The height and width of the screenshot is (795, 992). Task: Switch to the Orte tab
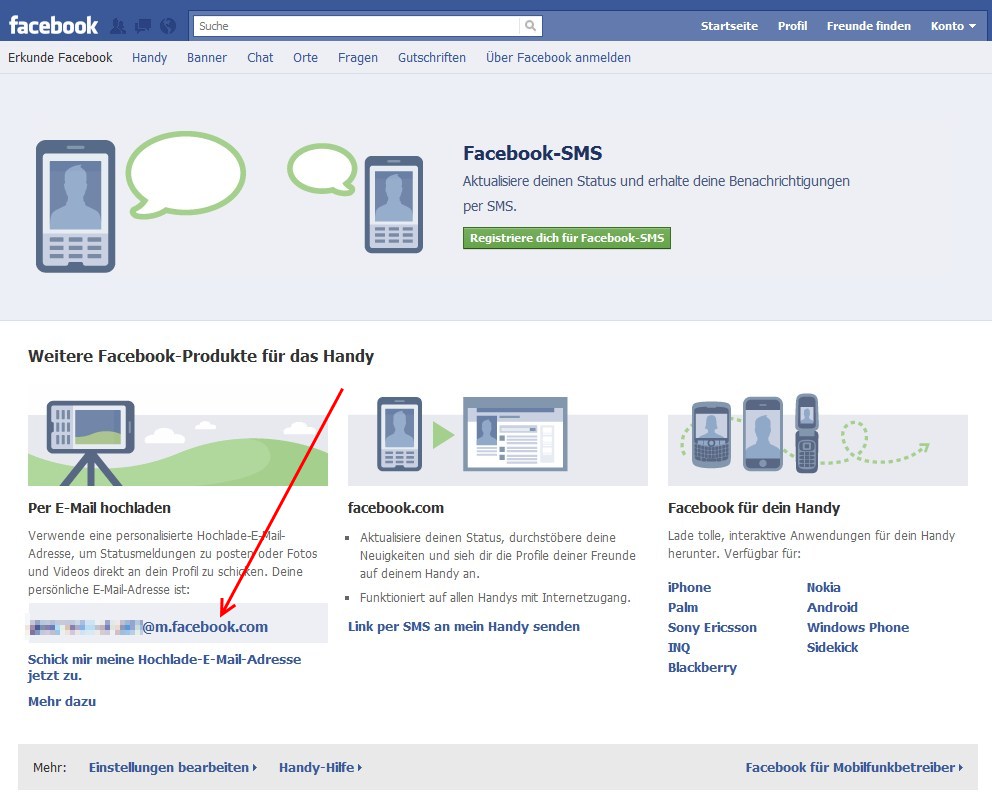[306, 58]
